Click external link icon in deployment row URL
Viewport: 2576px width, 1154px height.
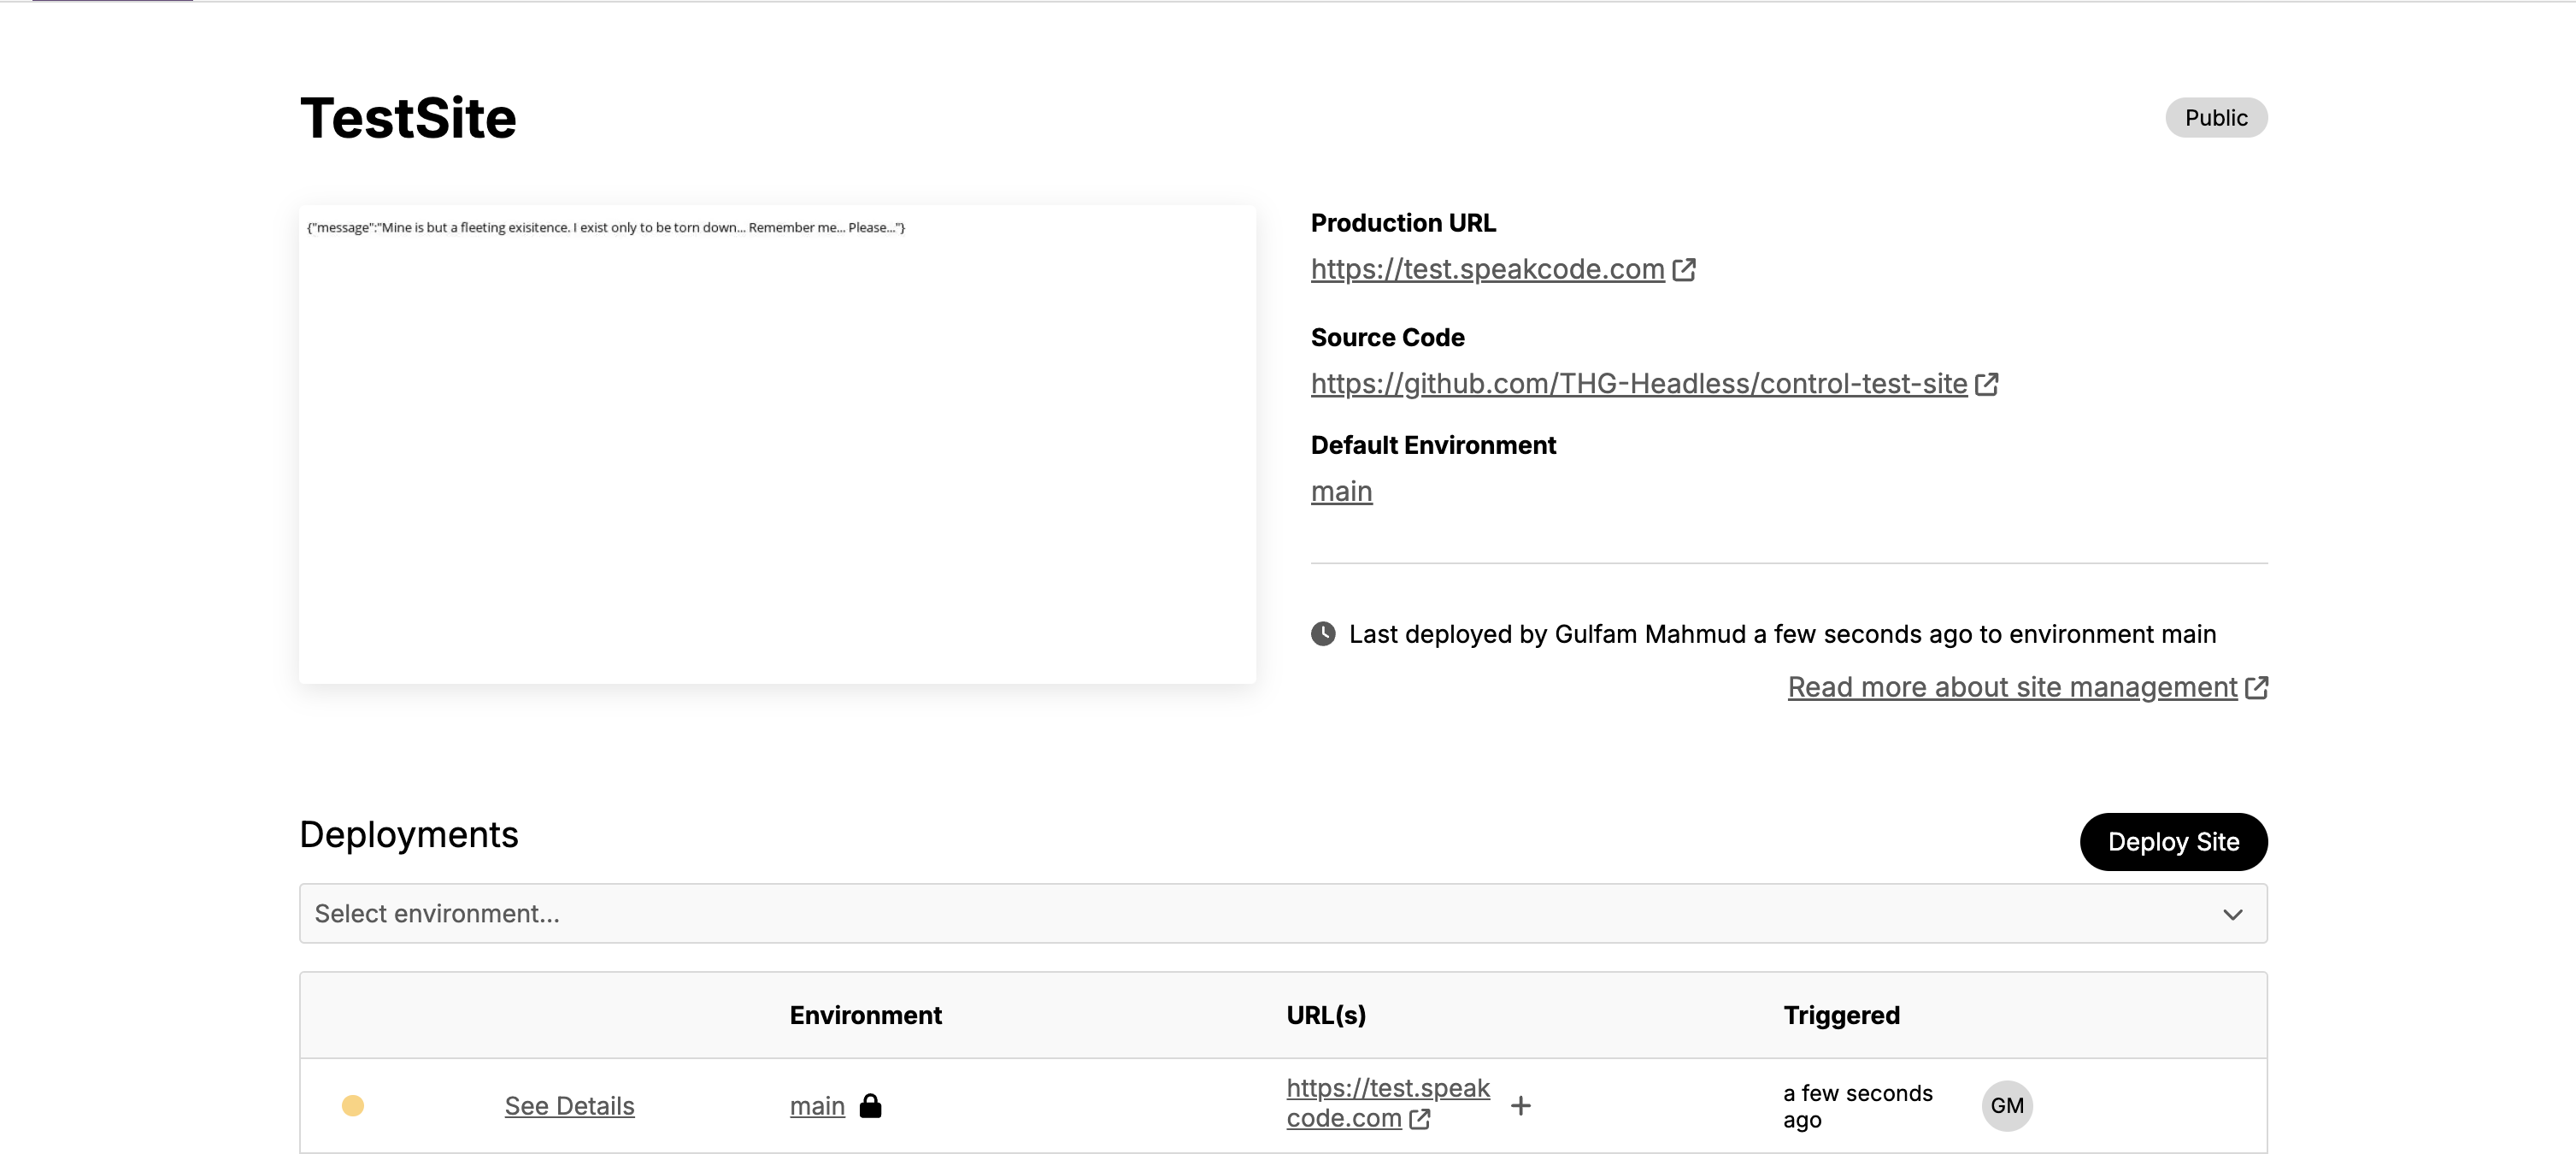(x=1419, y=1119)
